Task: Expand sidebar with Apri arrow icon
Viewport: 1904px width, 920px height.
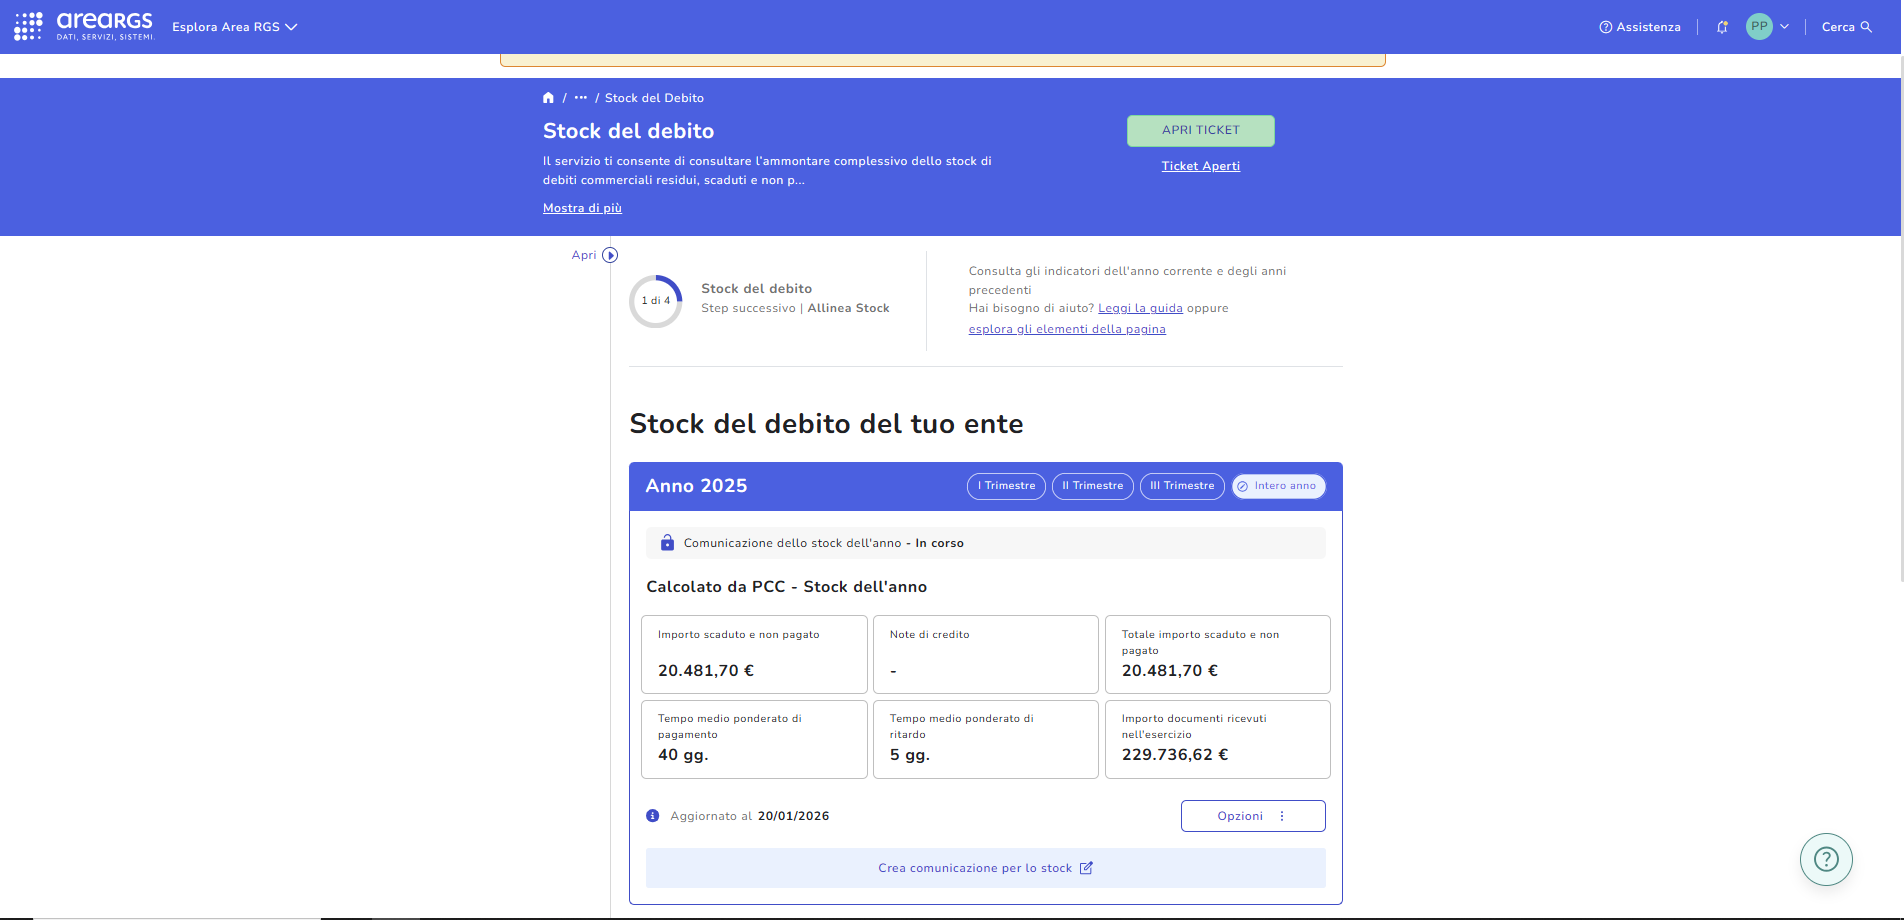Action: point(610,255)
